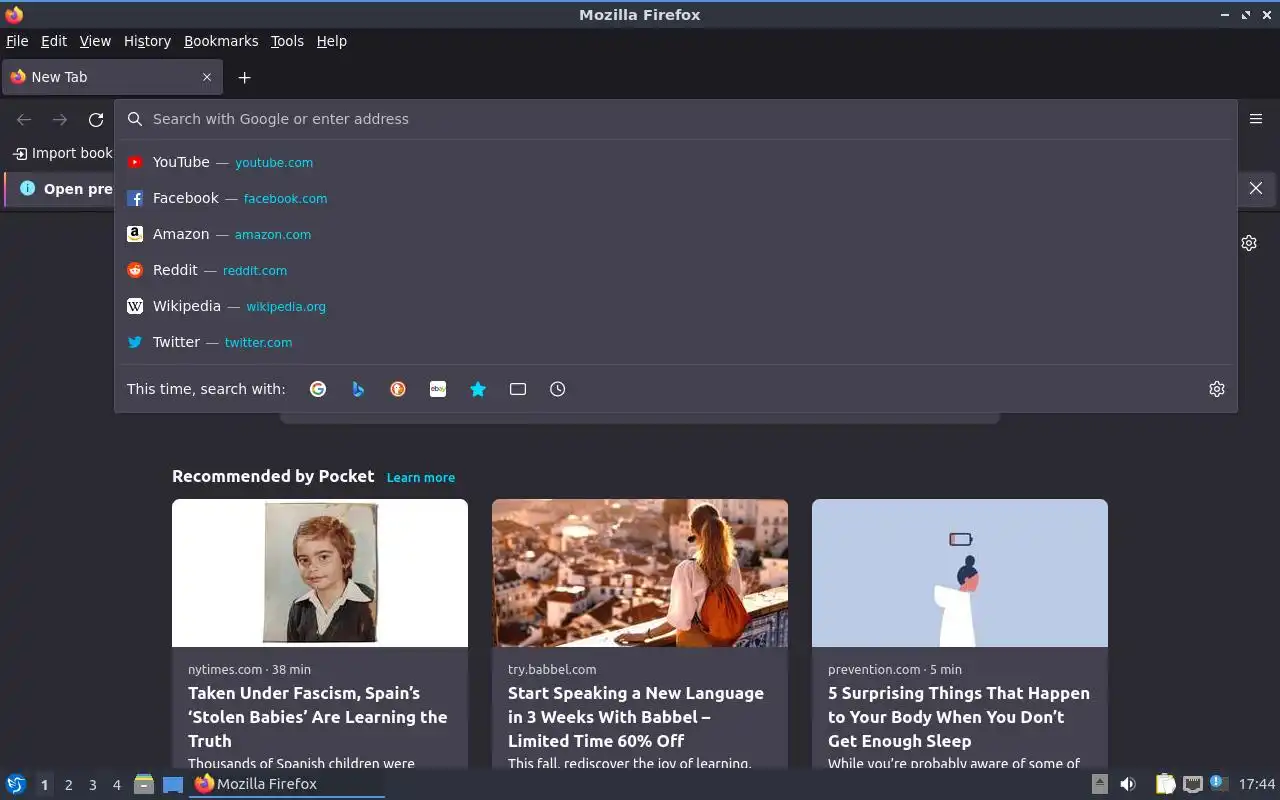Open new tab personalize gear icon
Screen dimensions: 1280x800
point(1249,243)
